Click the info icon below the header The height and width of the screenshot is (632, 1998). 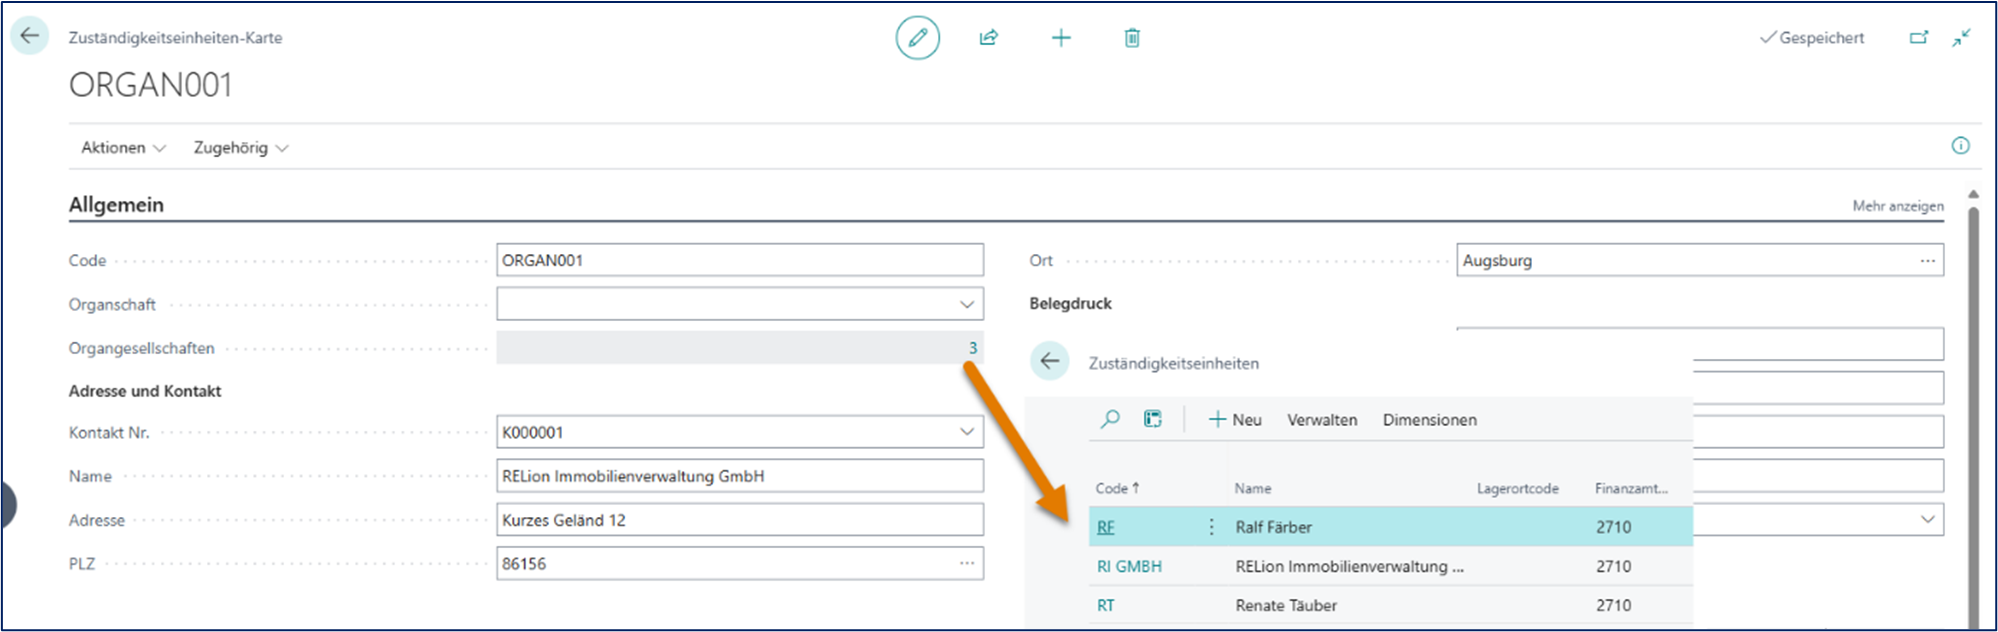coord(1960,146)
